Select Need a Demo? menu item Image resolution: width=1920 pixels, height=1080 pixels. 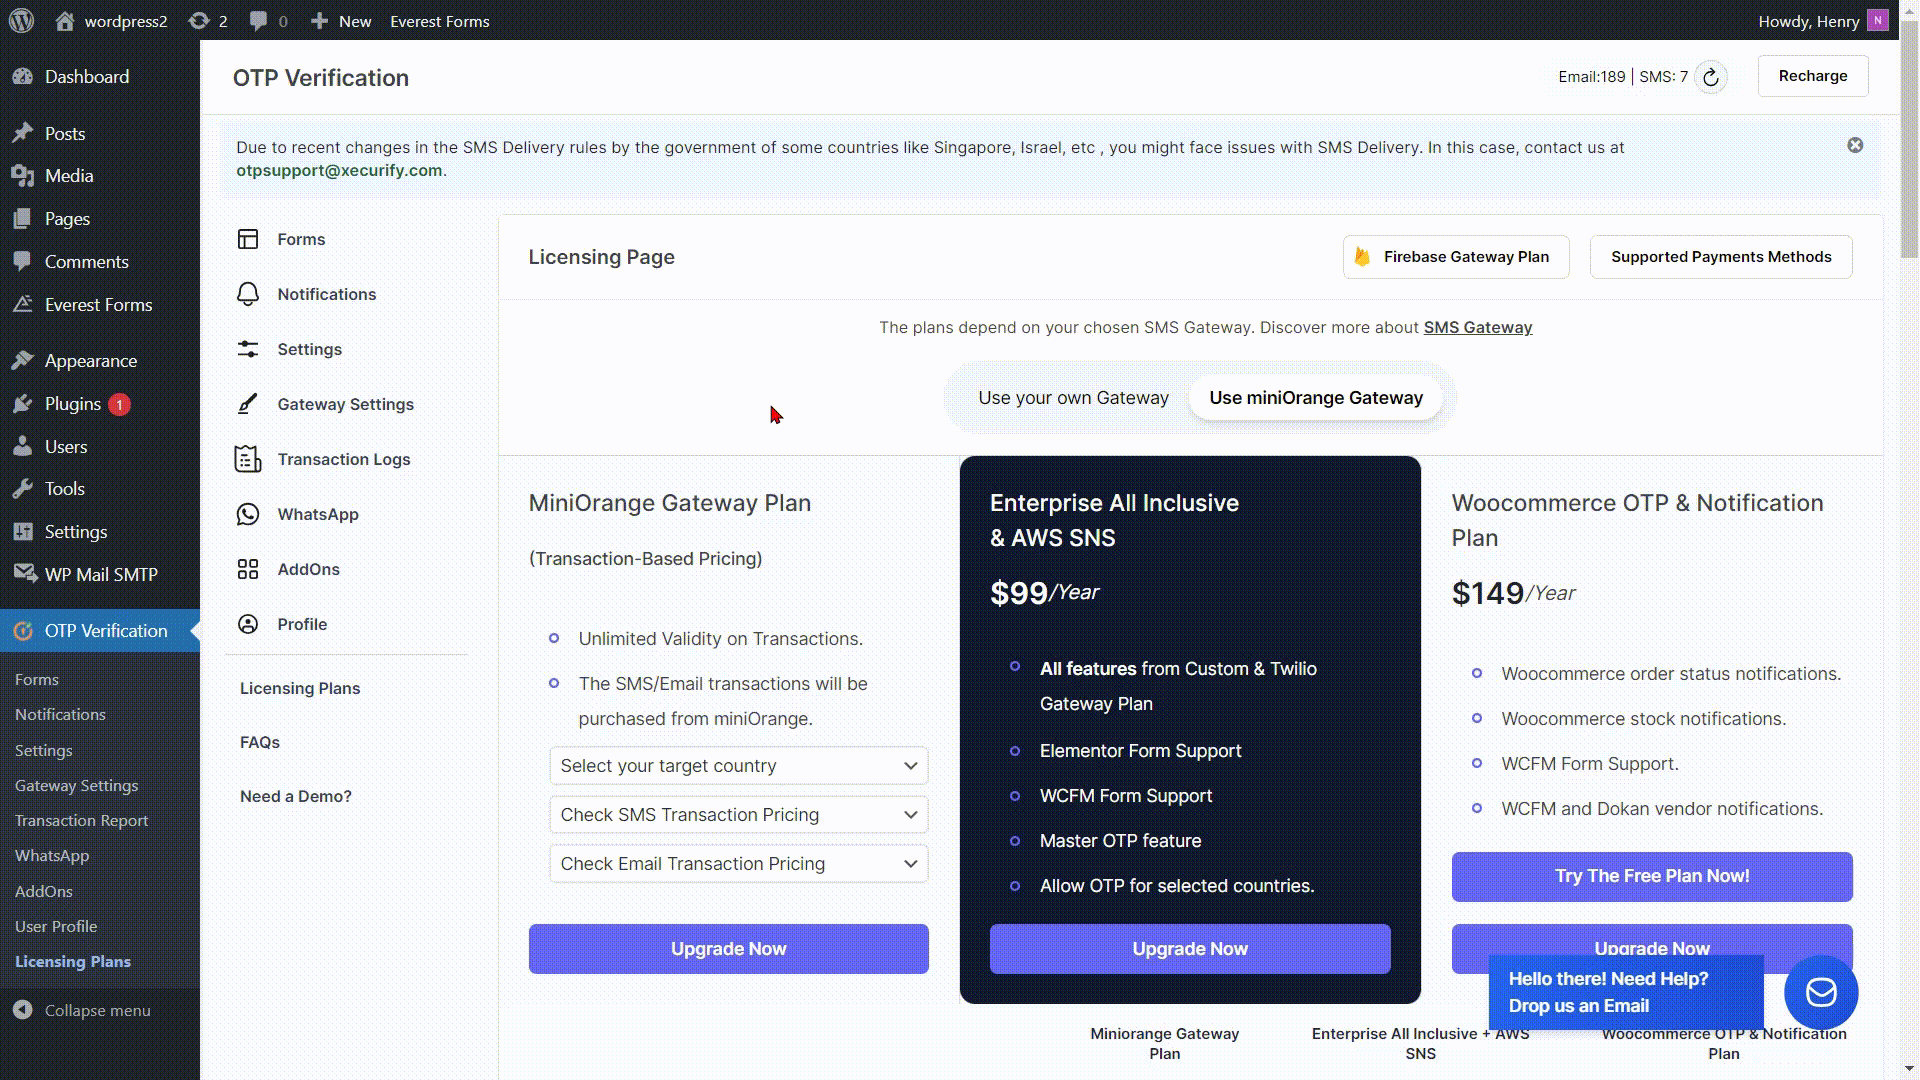pos(296,796)
